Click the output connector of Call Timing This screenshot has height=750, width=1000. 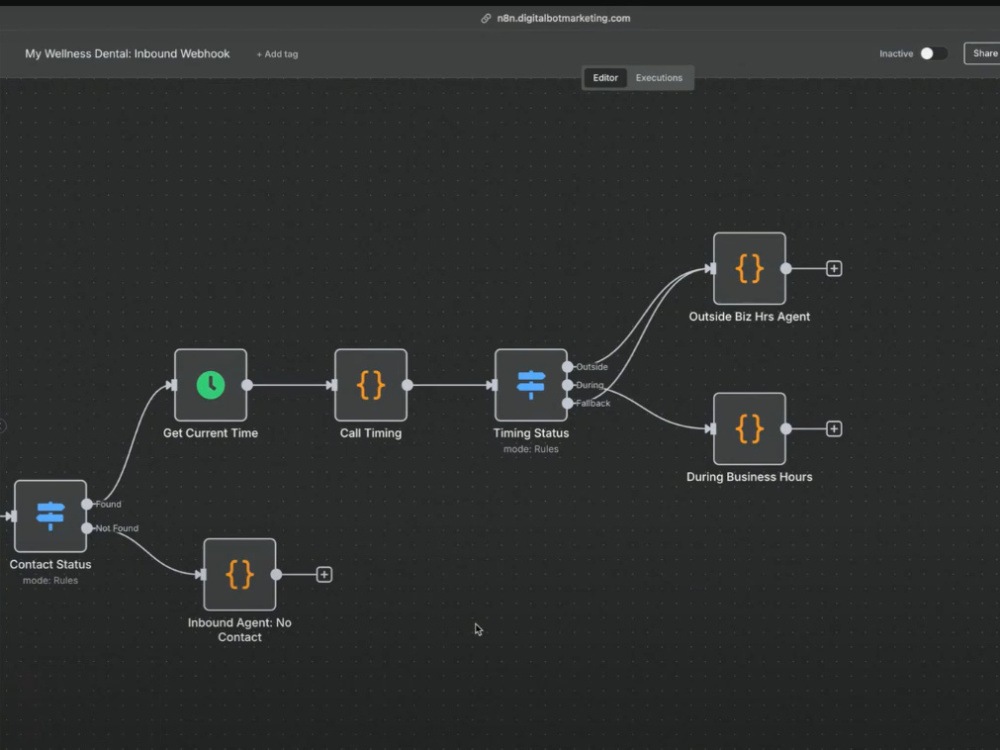[x=407, y=385]
